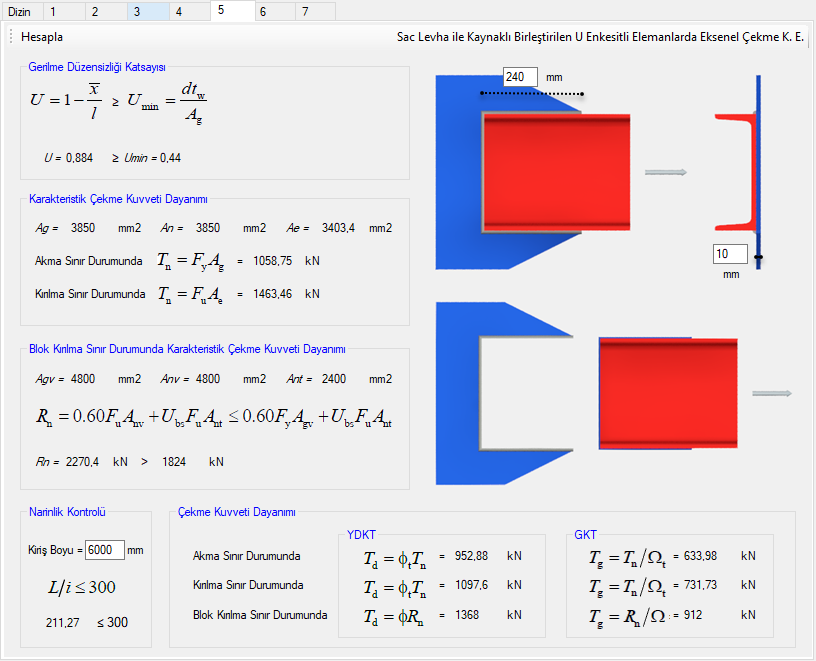Click the 10 mm plate thickness field
816x661 pixels.
point(730,254)
